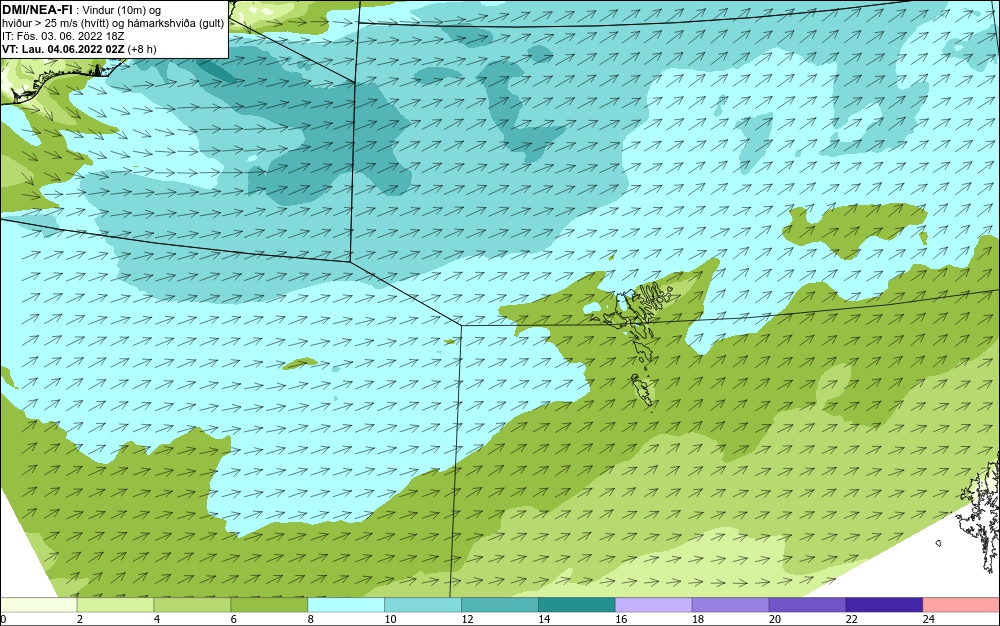
Task: Click the legend tick label 16
Action: point(621,619)
